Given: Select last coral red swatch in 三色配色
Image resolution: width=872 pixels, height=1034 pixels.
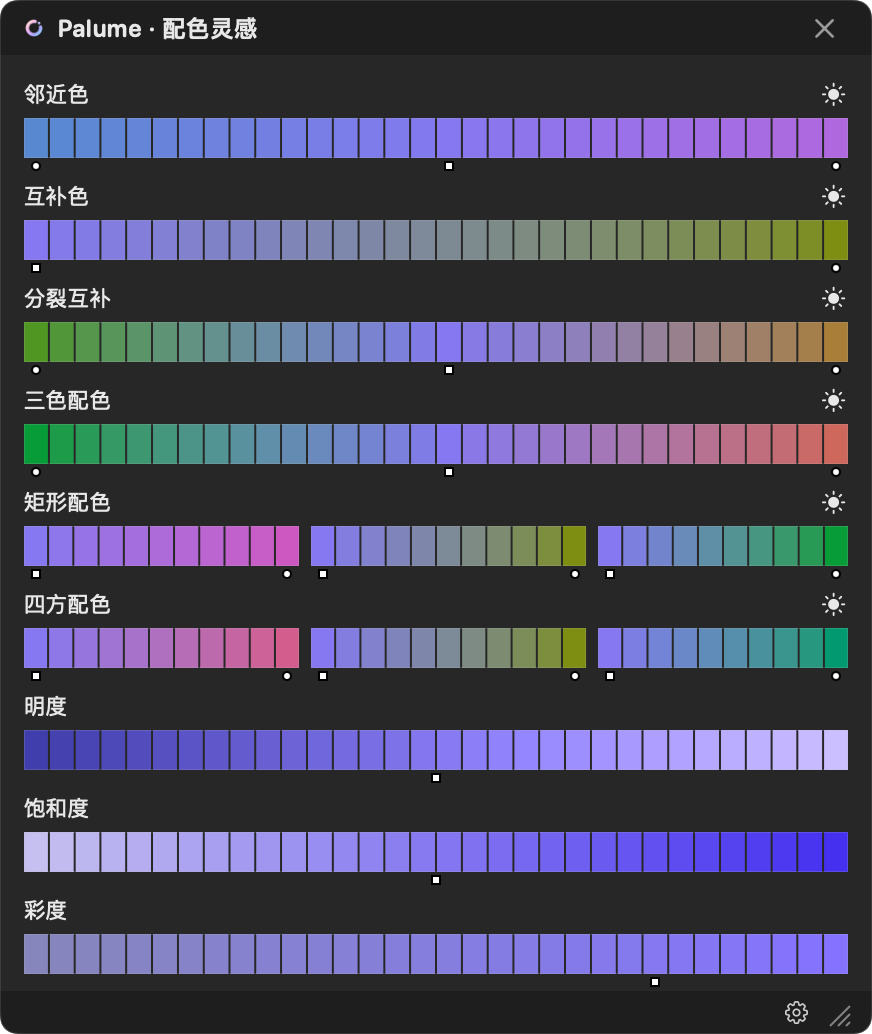Looking at the screenshot, I should 836,444.
